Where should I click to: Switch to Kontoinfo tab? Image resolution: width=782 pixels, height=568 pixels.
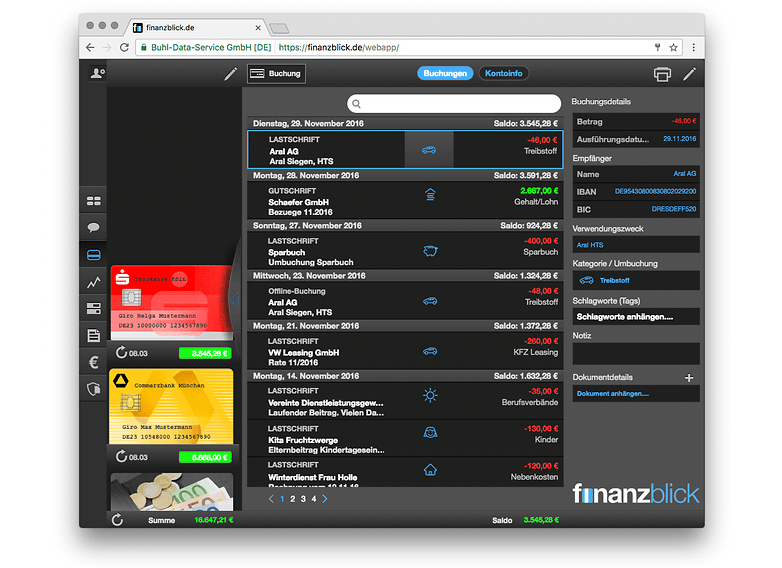coord(504,73)
